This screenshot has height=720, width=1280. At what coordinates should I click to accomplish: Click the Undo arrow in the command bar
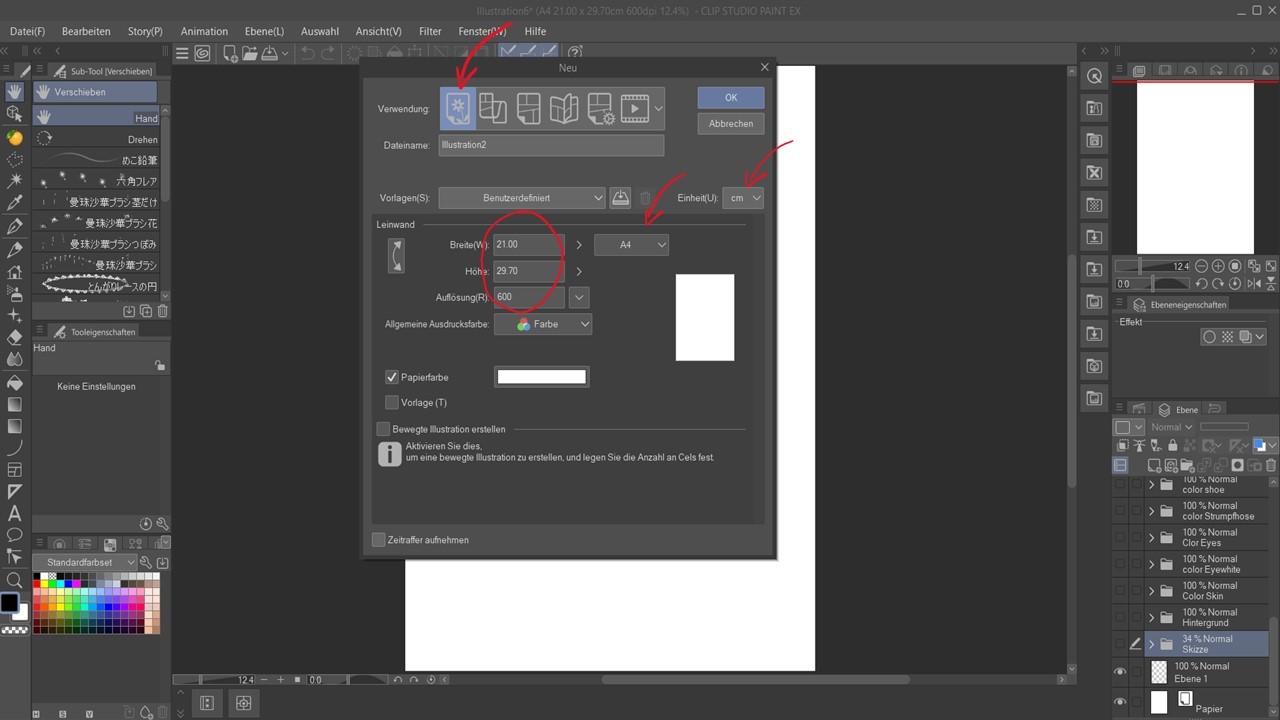point(307,53)
